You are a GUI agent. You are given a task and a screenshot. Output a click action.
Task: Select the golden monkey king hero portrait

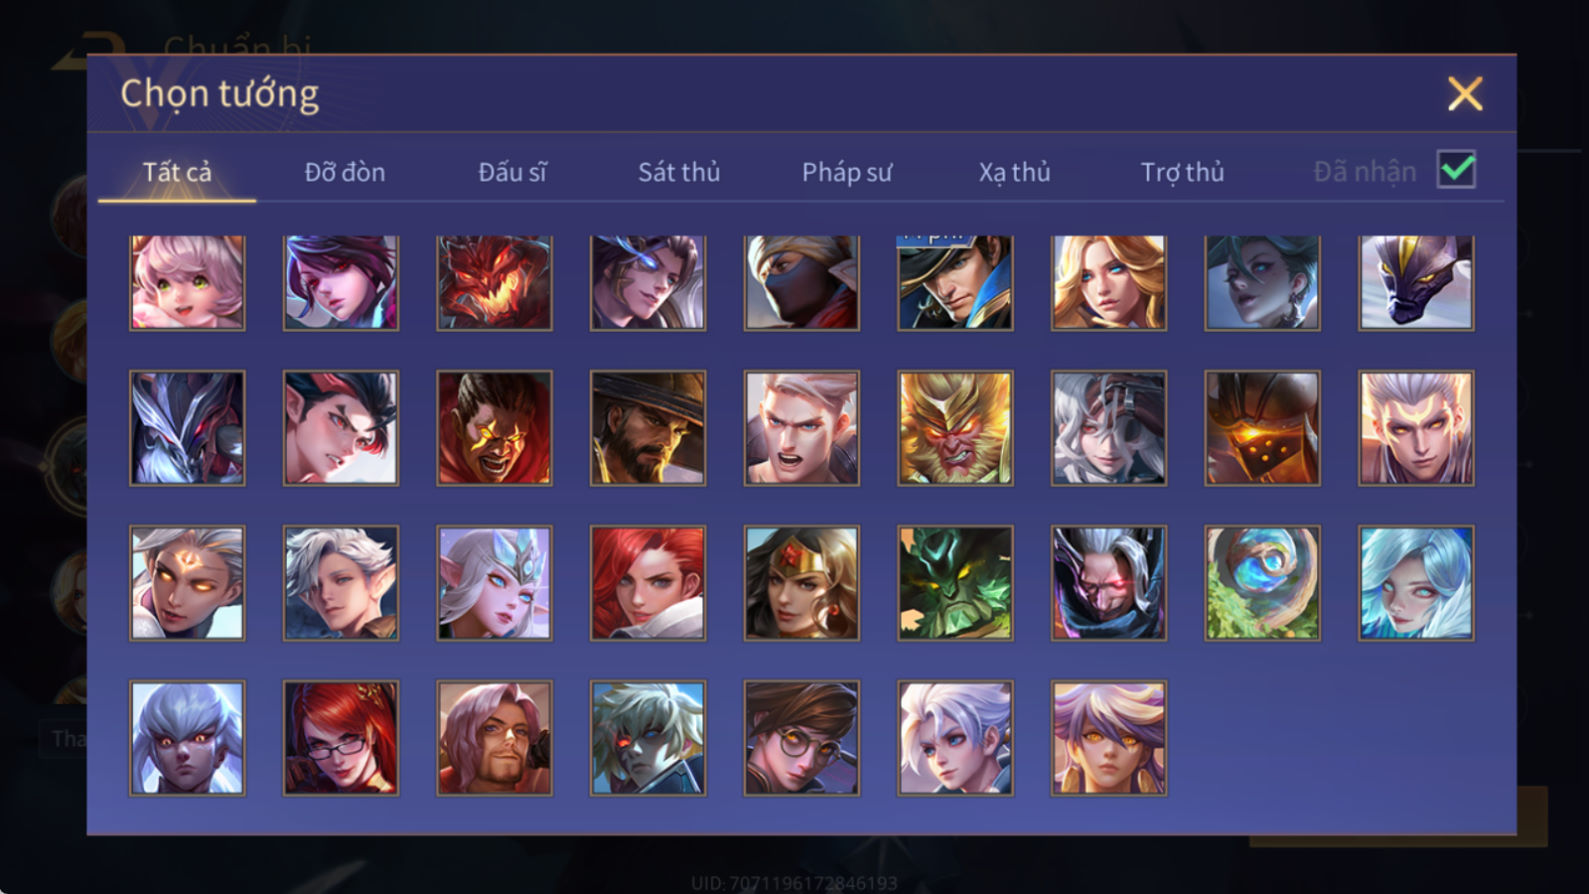[x=955, y=428]
